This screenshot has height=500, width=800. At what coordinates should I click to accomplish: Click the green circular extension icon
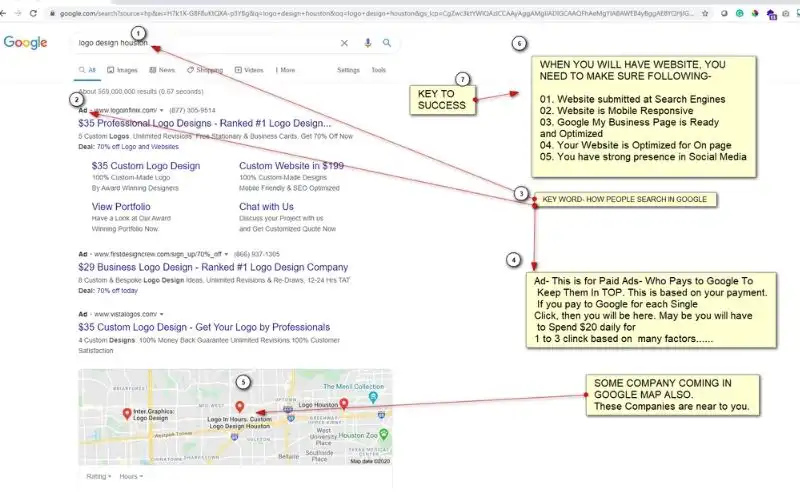point(739,14)
